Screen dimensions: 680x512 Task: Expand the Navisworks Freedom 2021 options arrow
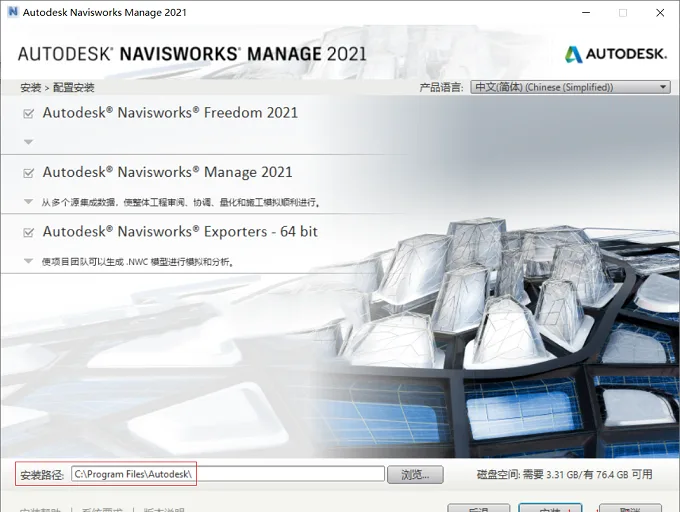(29, 142)
